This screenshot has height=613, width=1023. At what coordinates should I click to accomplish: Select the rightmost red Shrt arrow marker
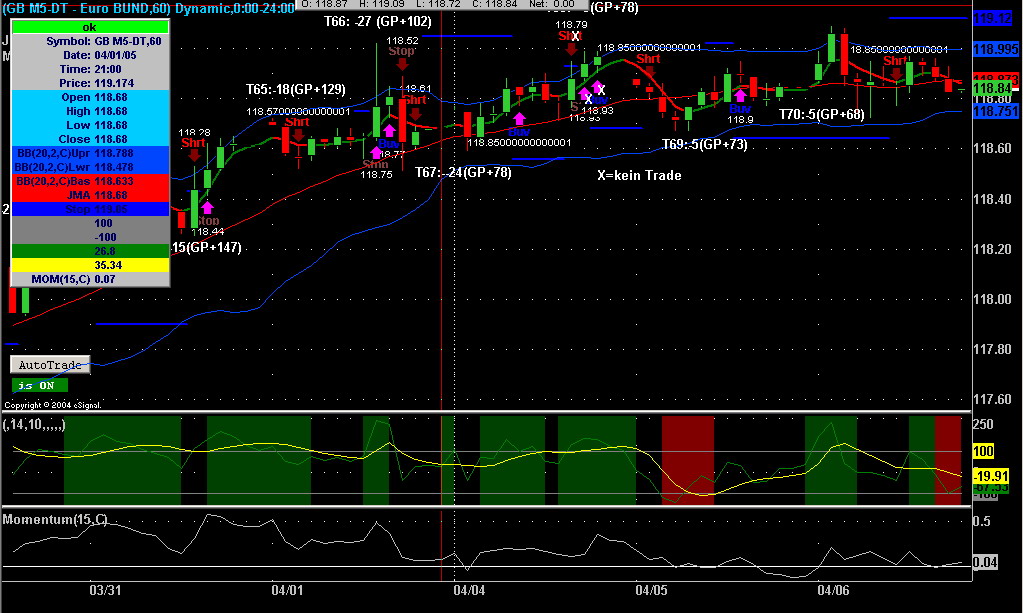pyautogui.click(x=895, y=73)
